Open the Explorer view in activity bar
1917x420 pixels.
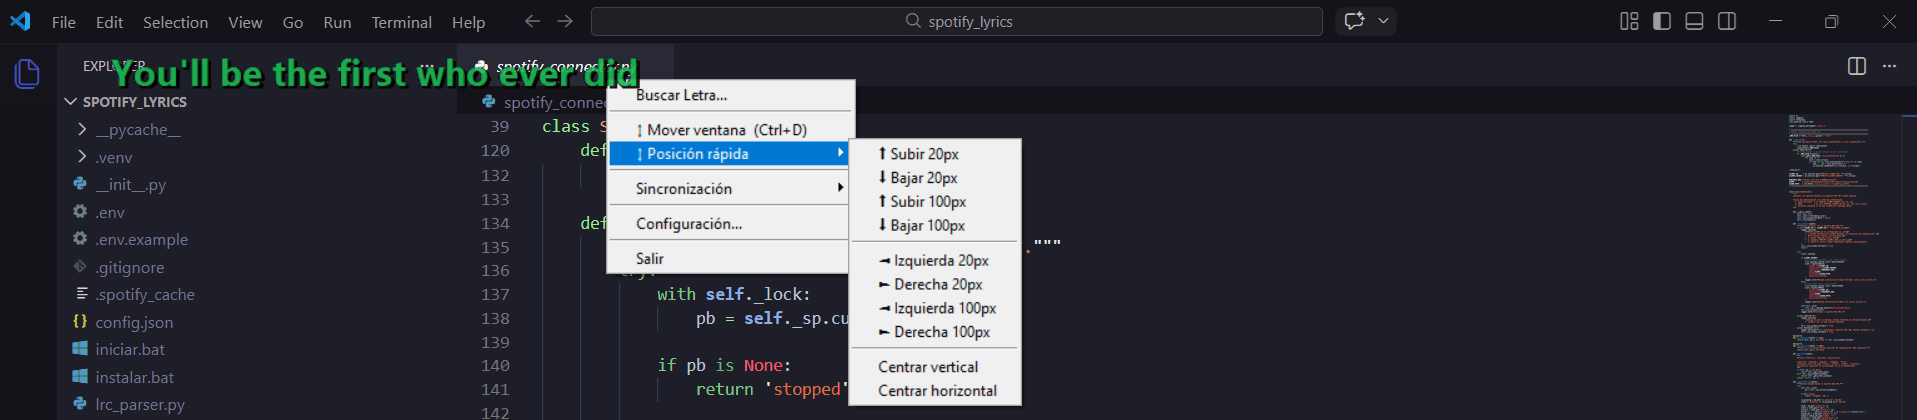[x=27, y=74]
